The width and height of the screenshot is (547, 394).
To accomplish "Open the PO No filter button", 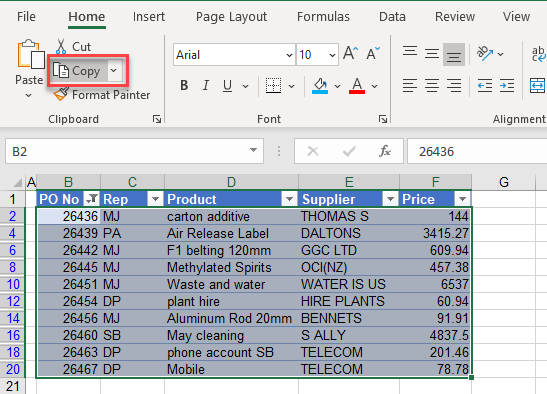I will pos(92,199).
